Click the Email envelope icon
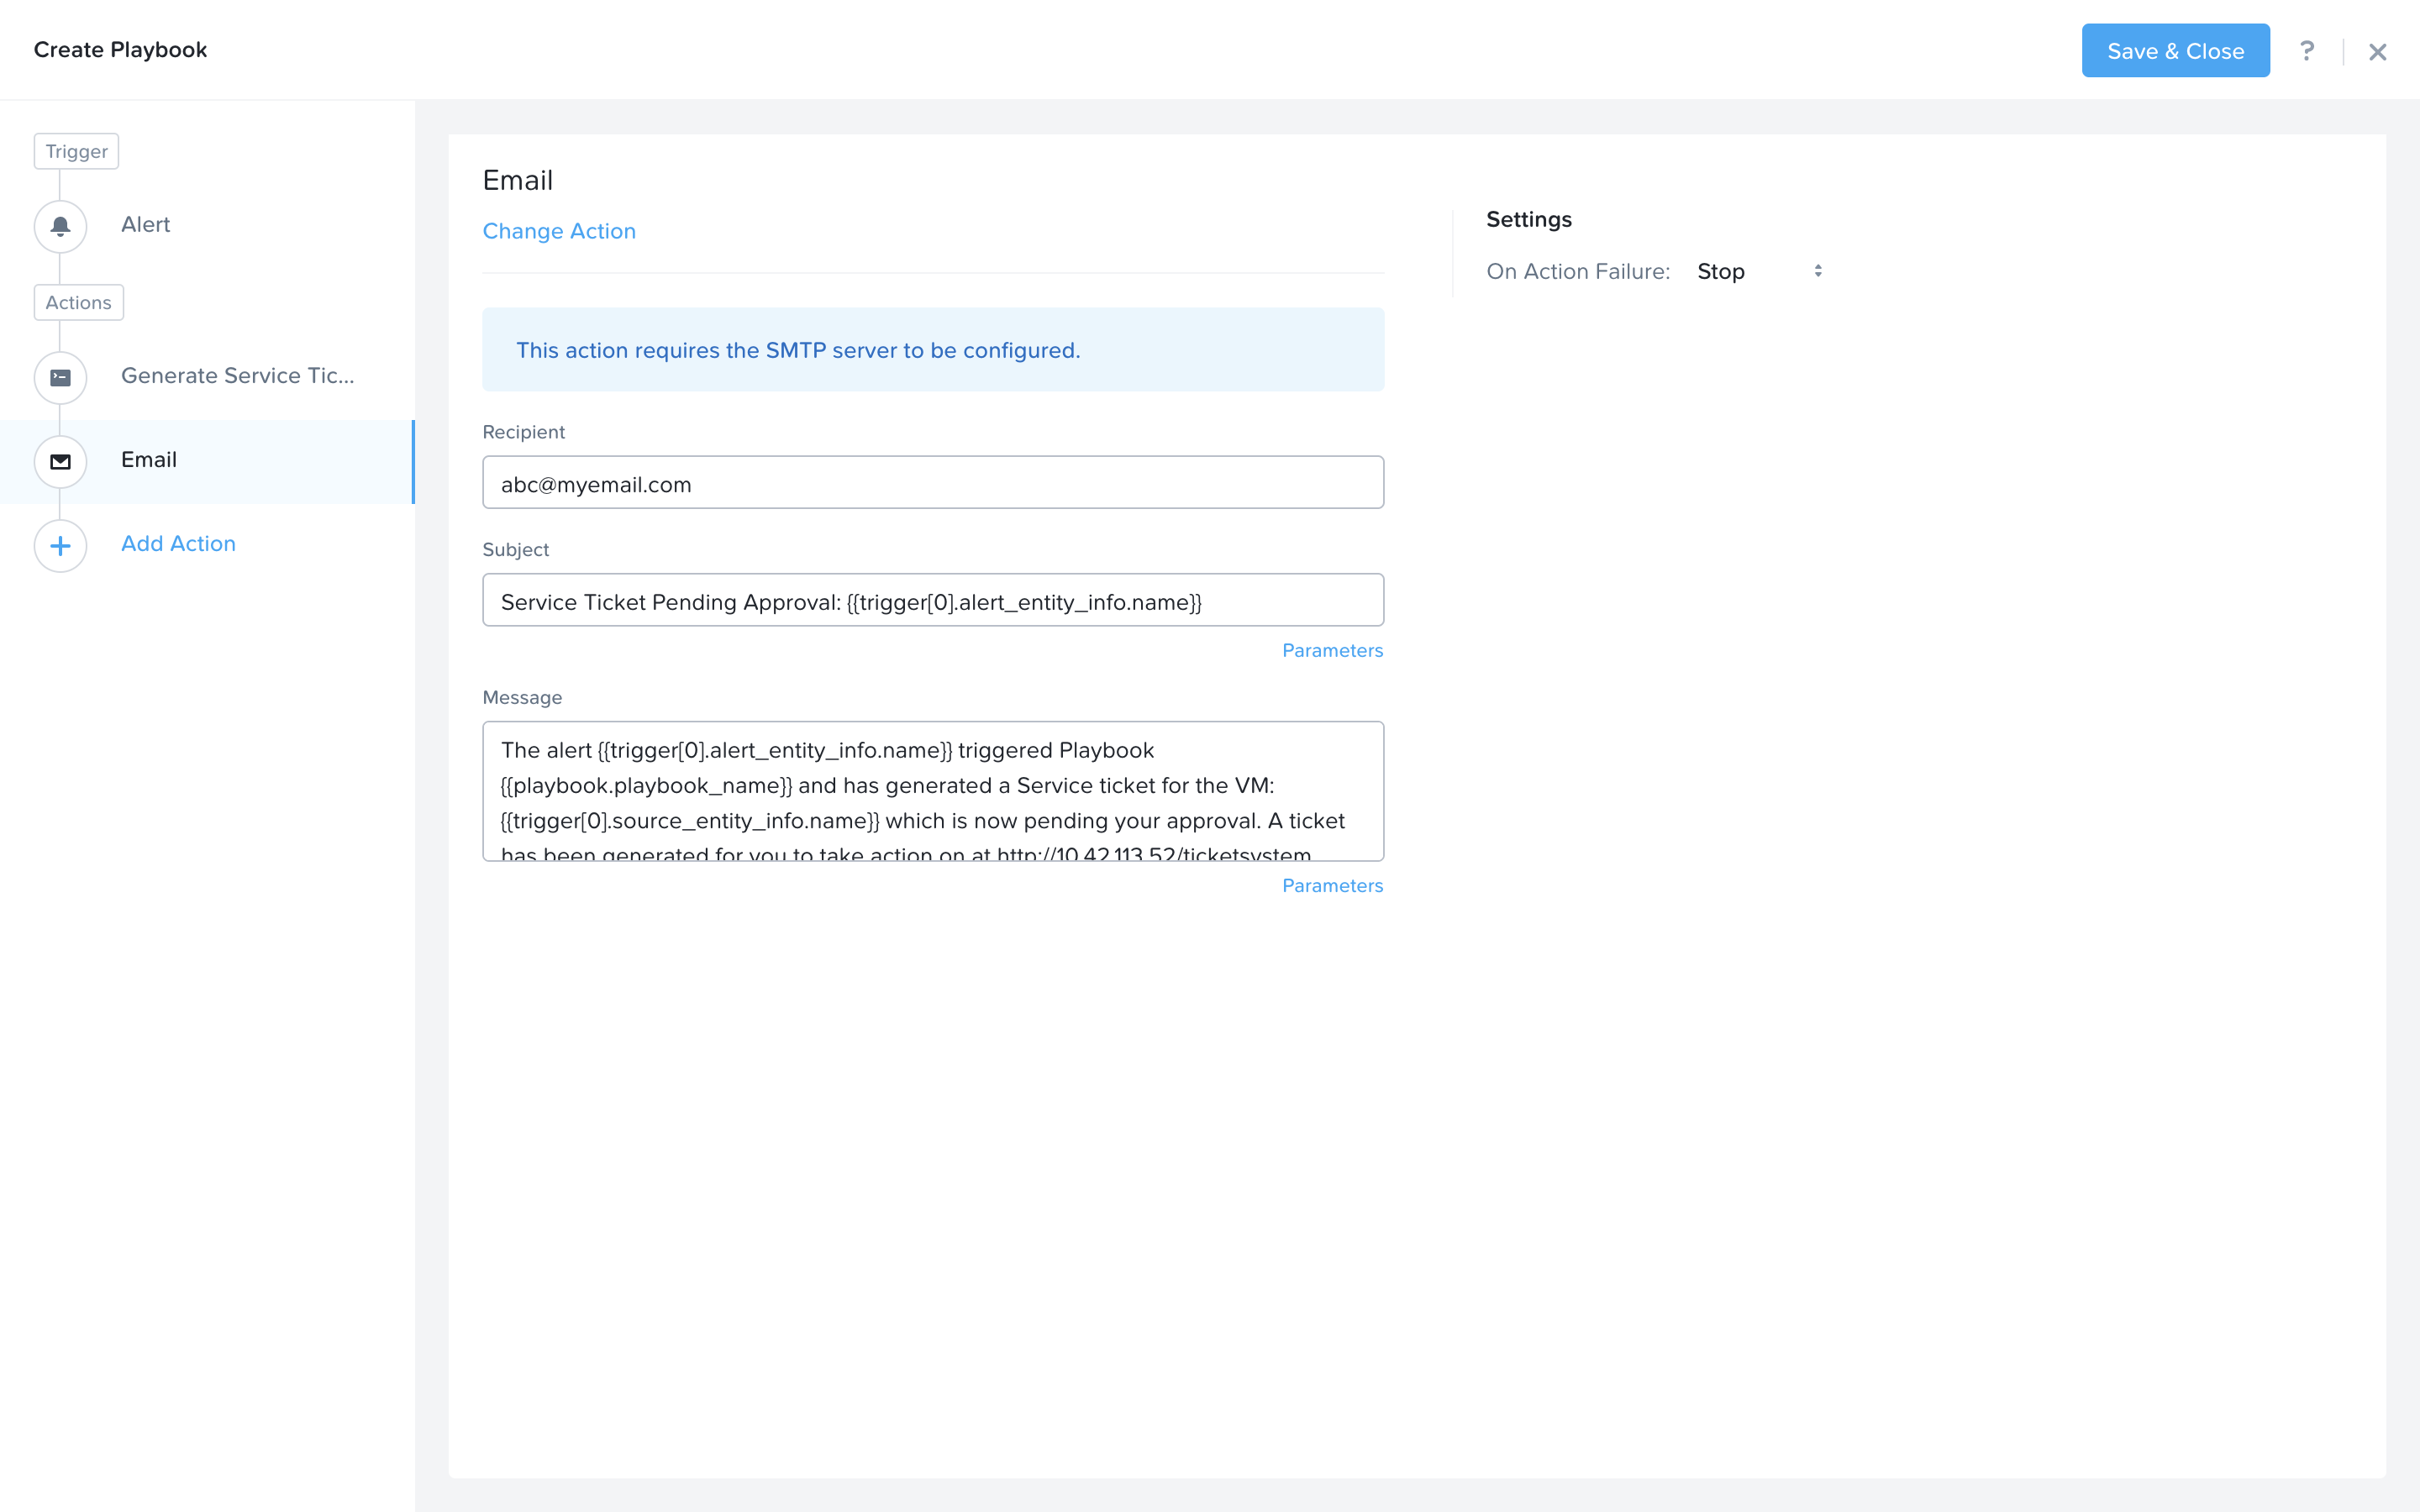Viewport: 2420px width, 1512px height. click(60, 461)
